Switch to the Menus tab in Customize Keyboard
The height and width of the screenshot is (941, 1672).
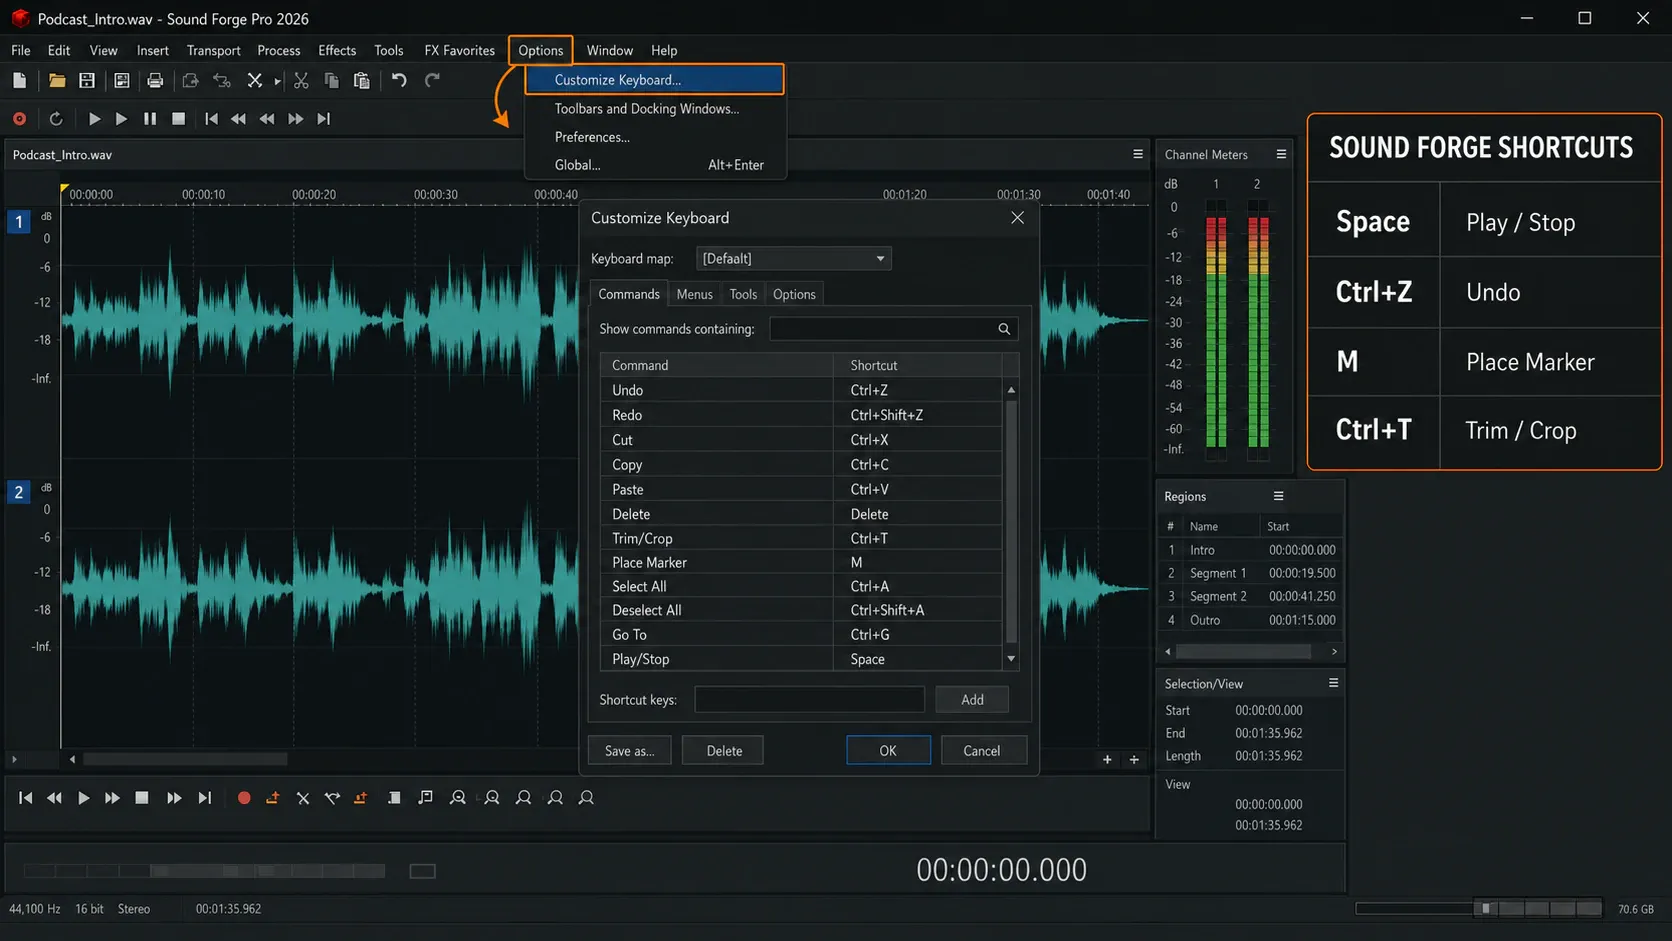point(694,294)
